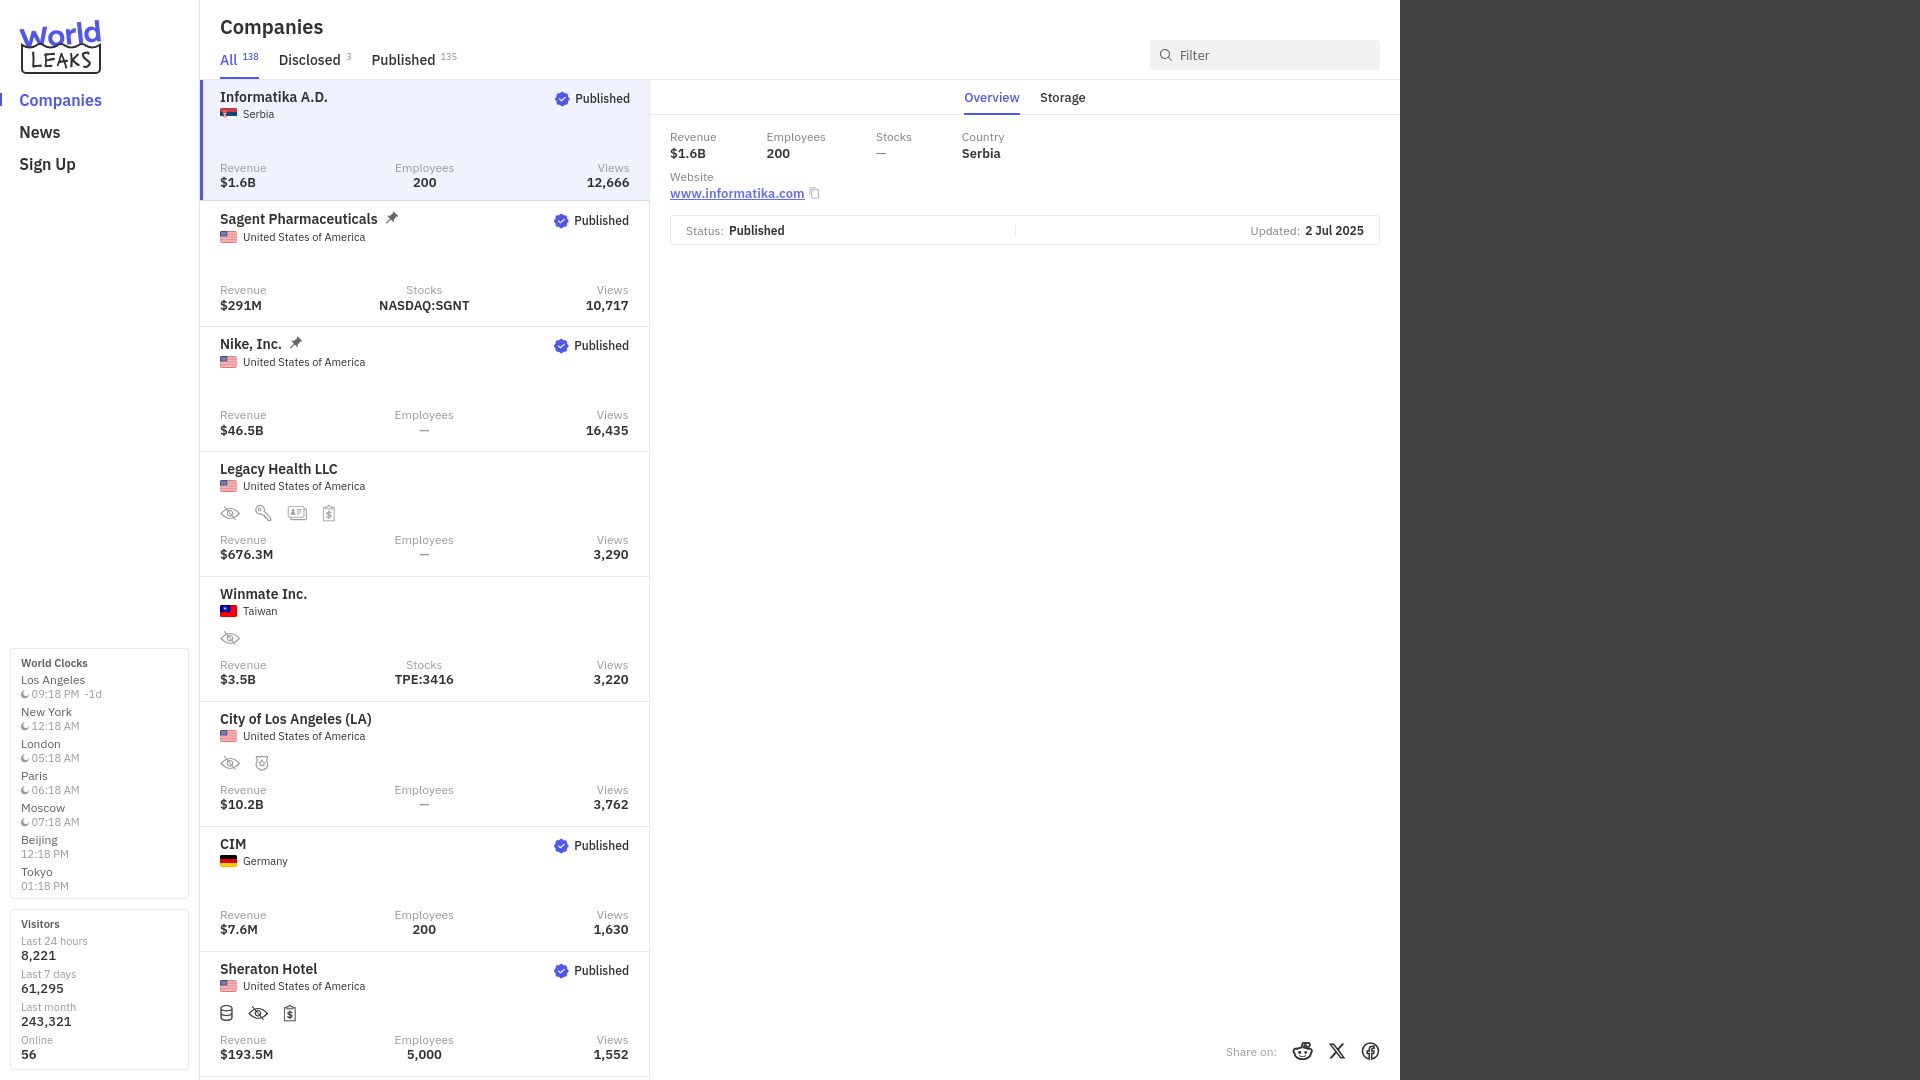1920x1080 pixels.
Task: Click the shield badge icon under City of Los Angeles
Action: pos(262,763)
